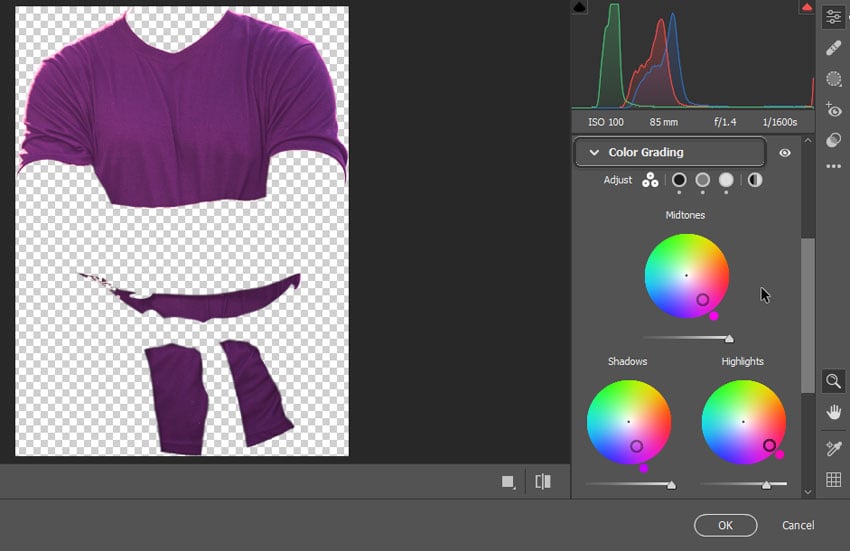The height and width of the screenshot is (551, 850).
Task: Open the Edit sliders panel icon
Action: point(833,17)
